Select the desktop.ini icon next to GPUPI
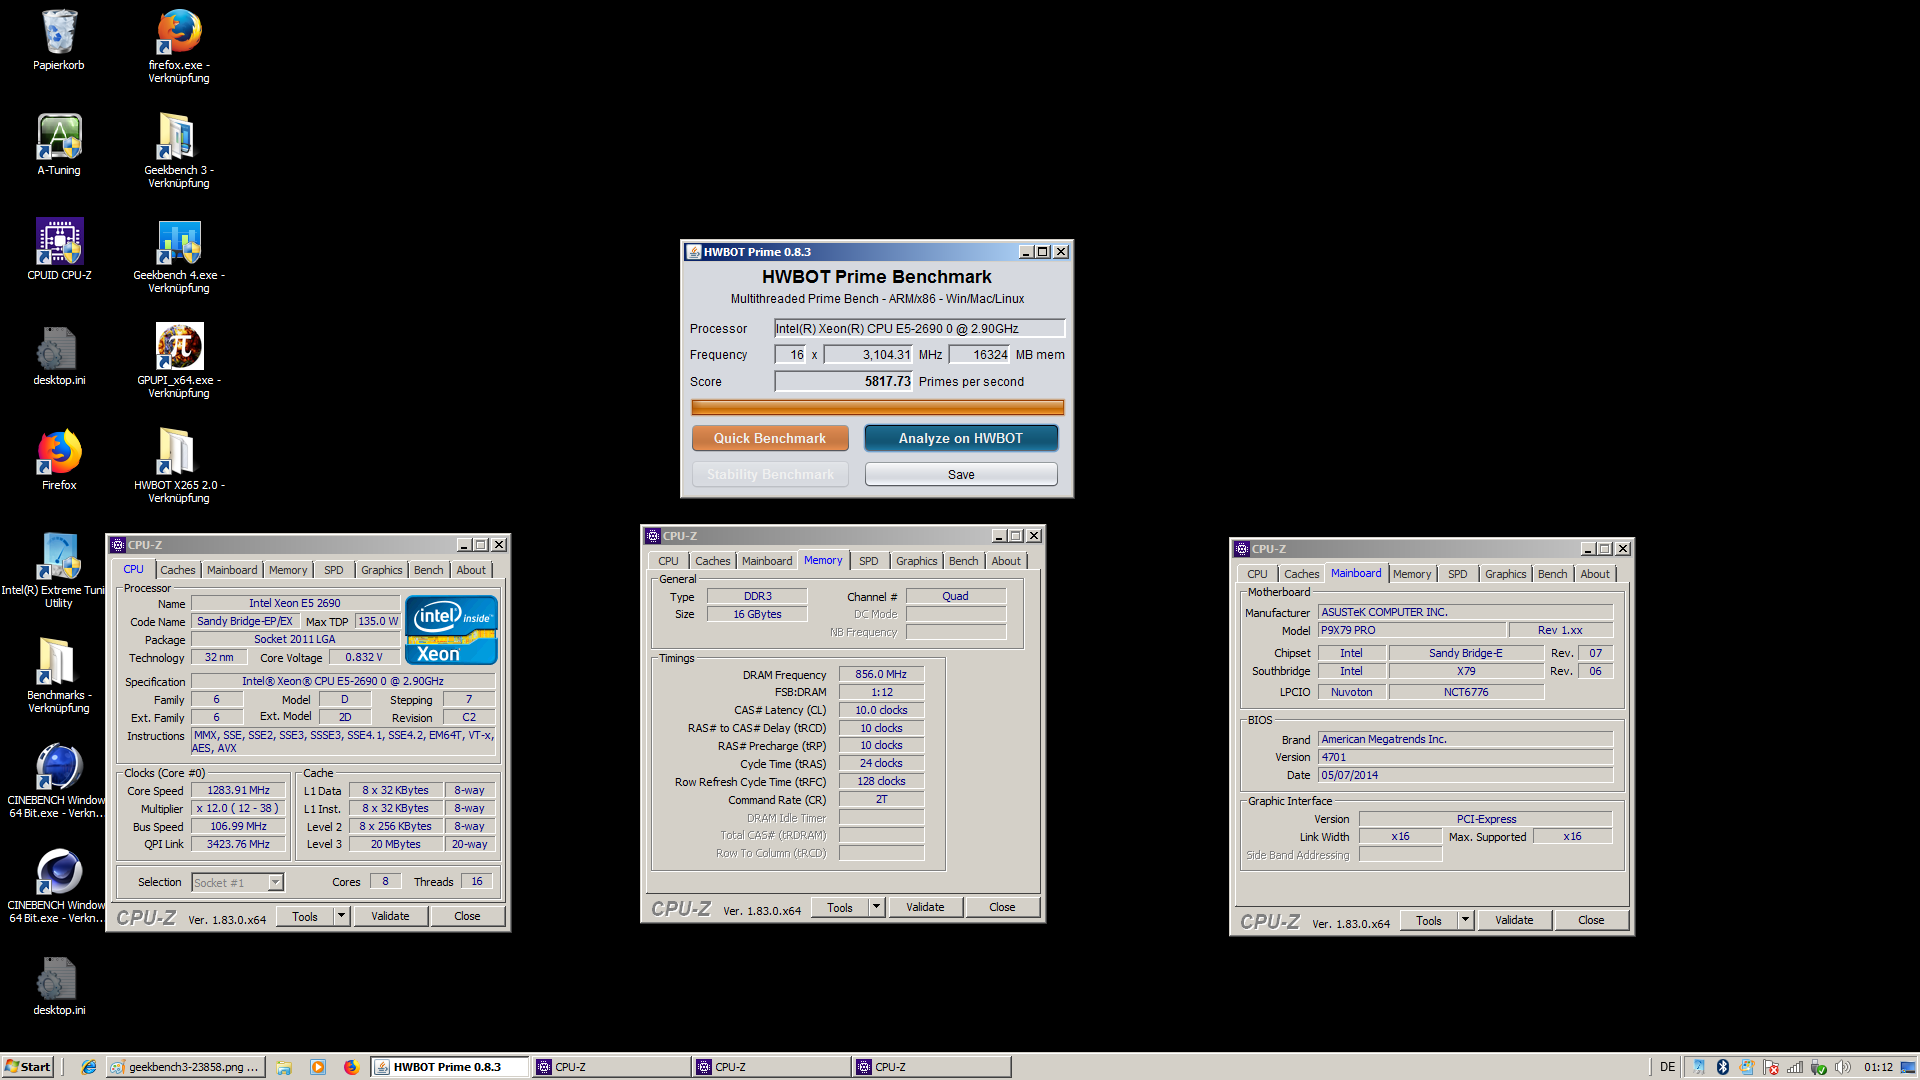This screenshot has height=1080, width=1920. pyautogui.click(x=57, y=347)
